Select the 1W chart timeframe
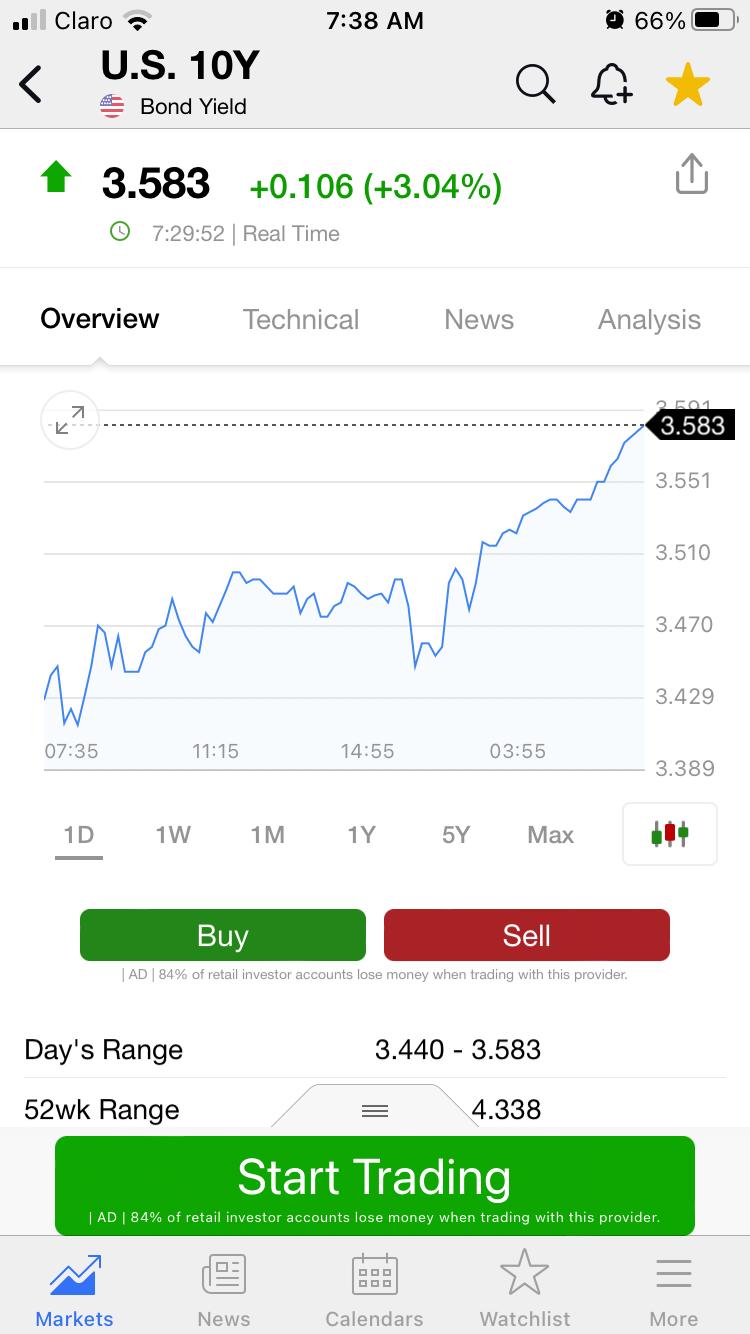750x1334 pixels. click(173, 834)
